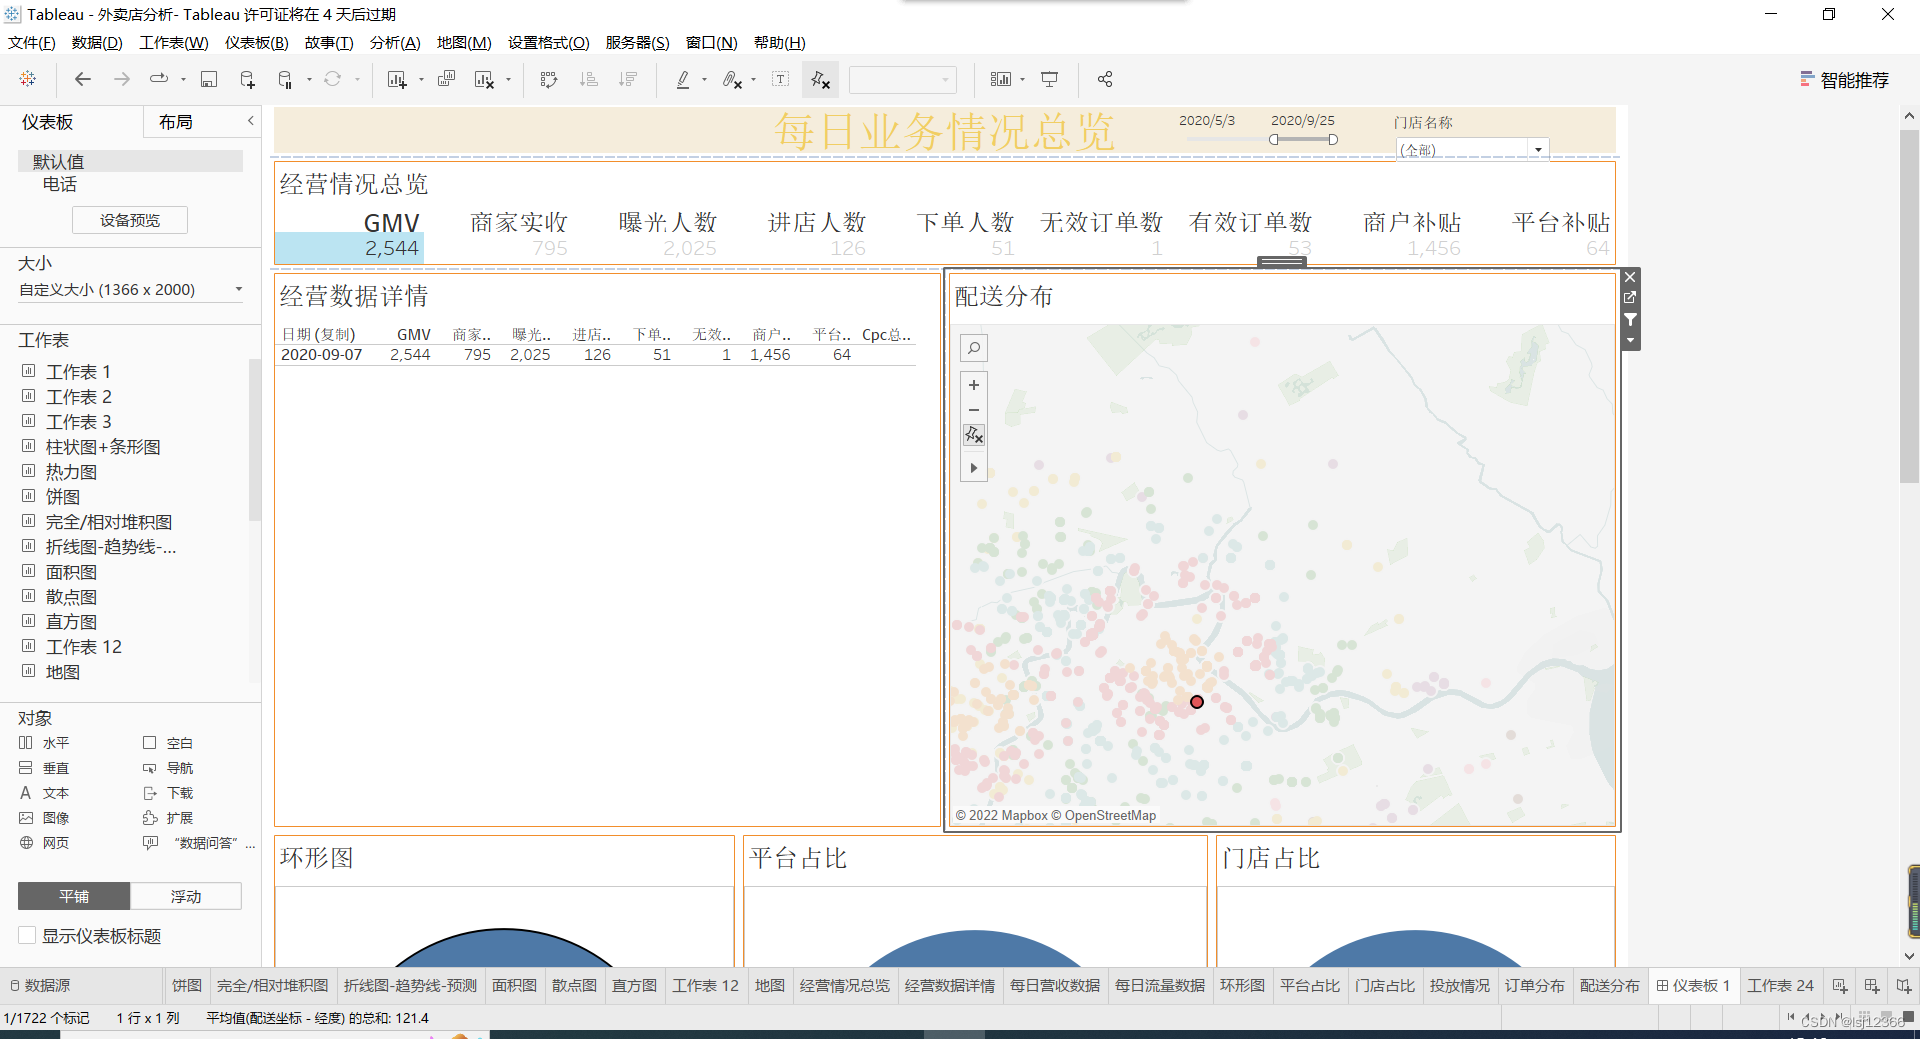Open the 配送分布 more options dropdown arrow
The width and height of the screenshot is (1920, 1039).
tap(1630, 341)
